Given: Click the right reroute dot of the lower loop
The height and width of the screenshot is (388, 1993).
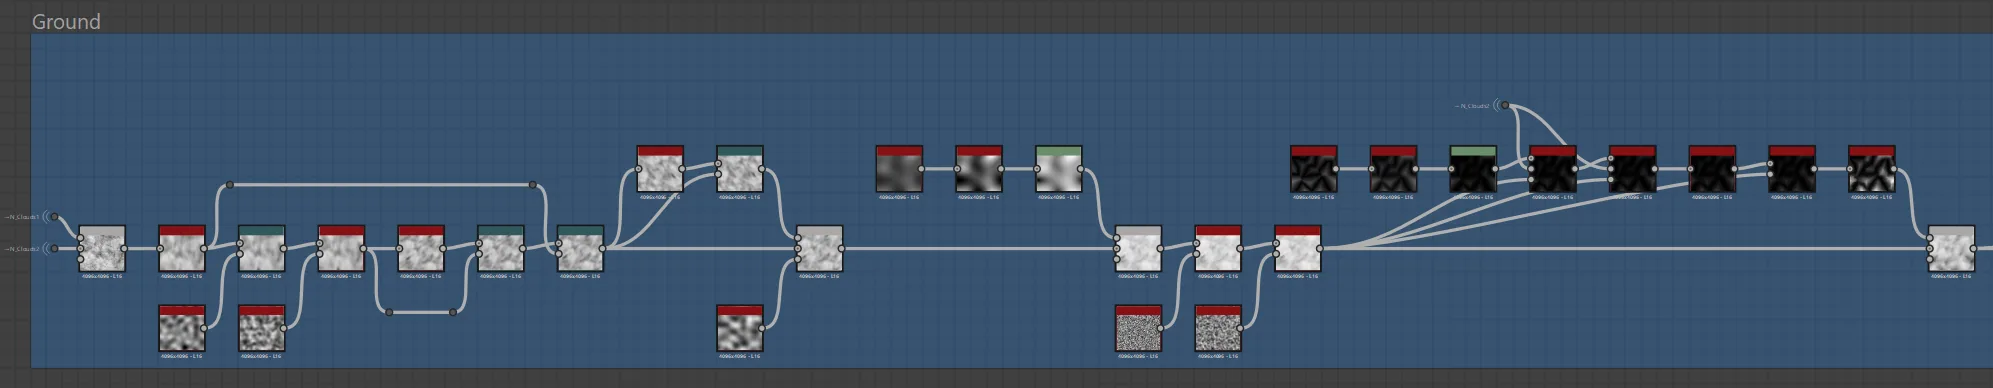Looking at the screenshot, I should click(453, 312).
